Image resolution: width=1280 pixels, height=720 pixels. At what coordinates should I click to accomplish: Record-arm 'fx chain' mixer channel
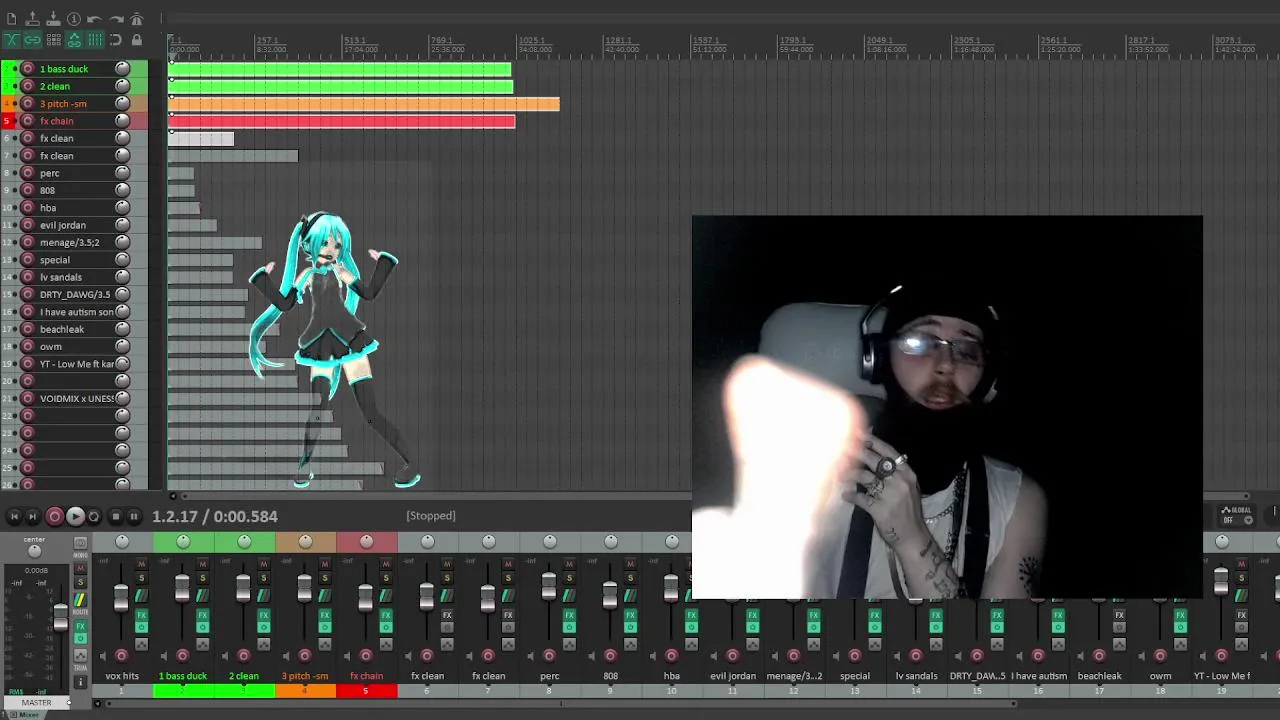tap(366, 656)
